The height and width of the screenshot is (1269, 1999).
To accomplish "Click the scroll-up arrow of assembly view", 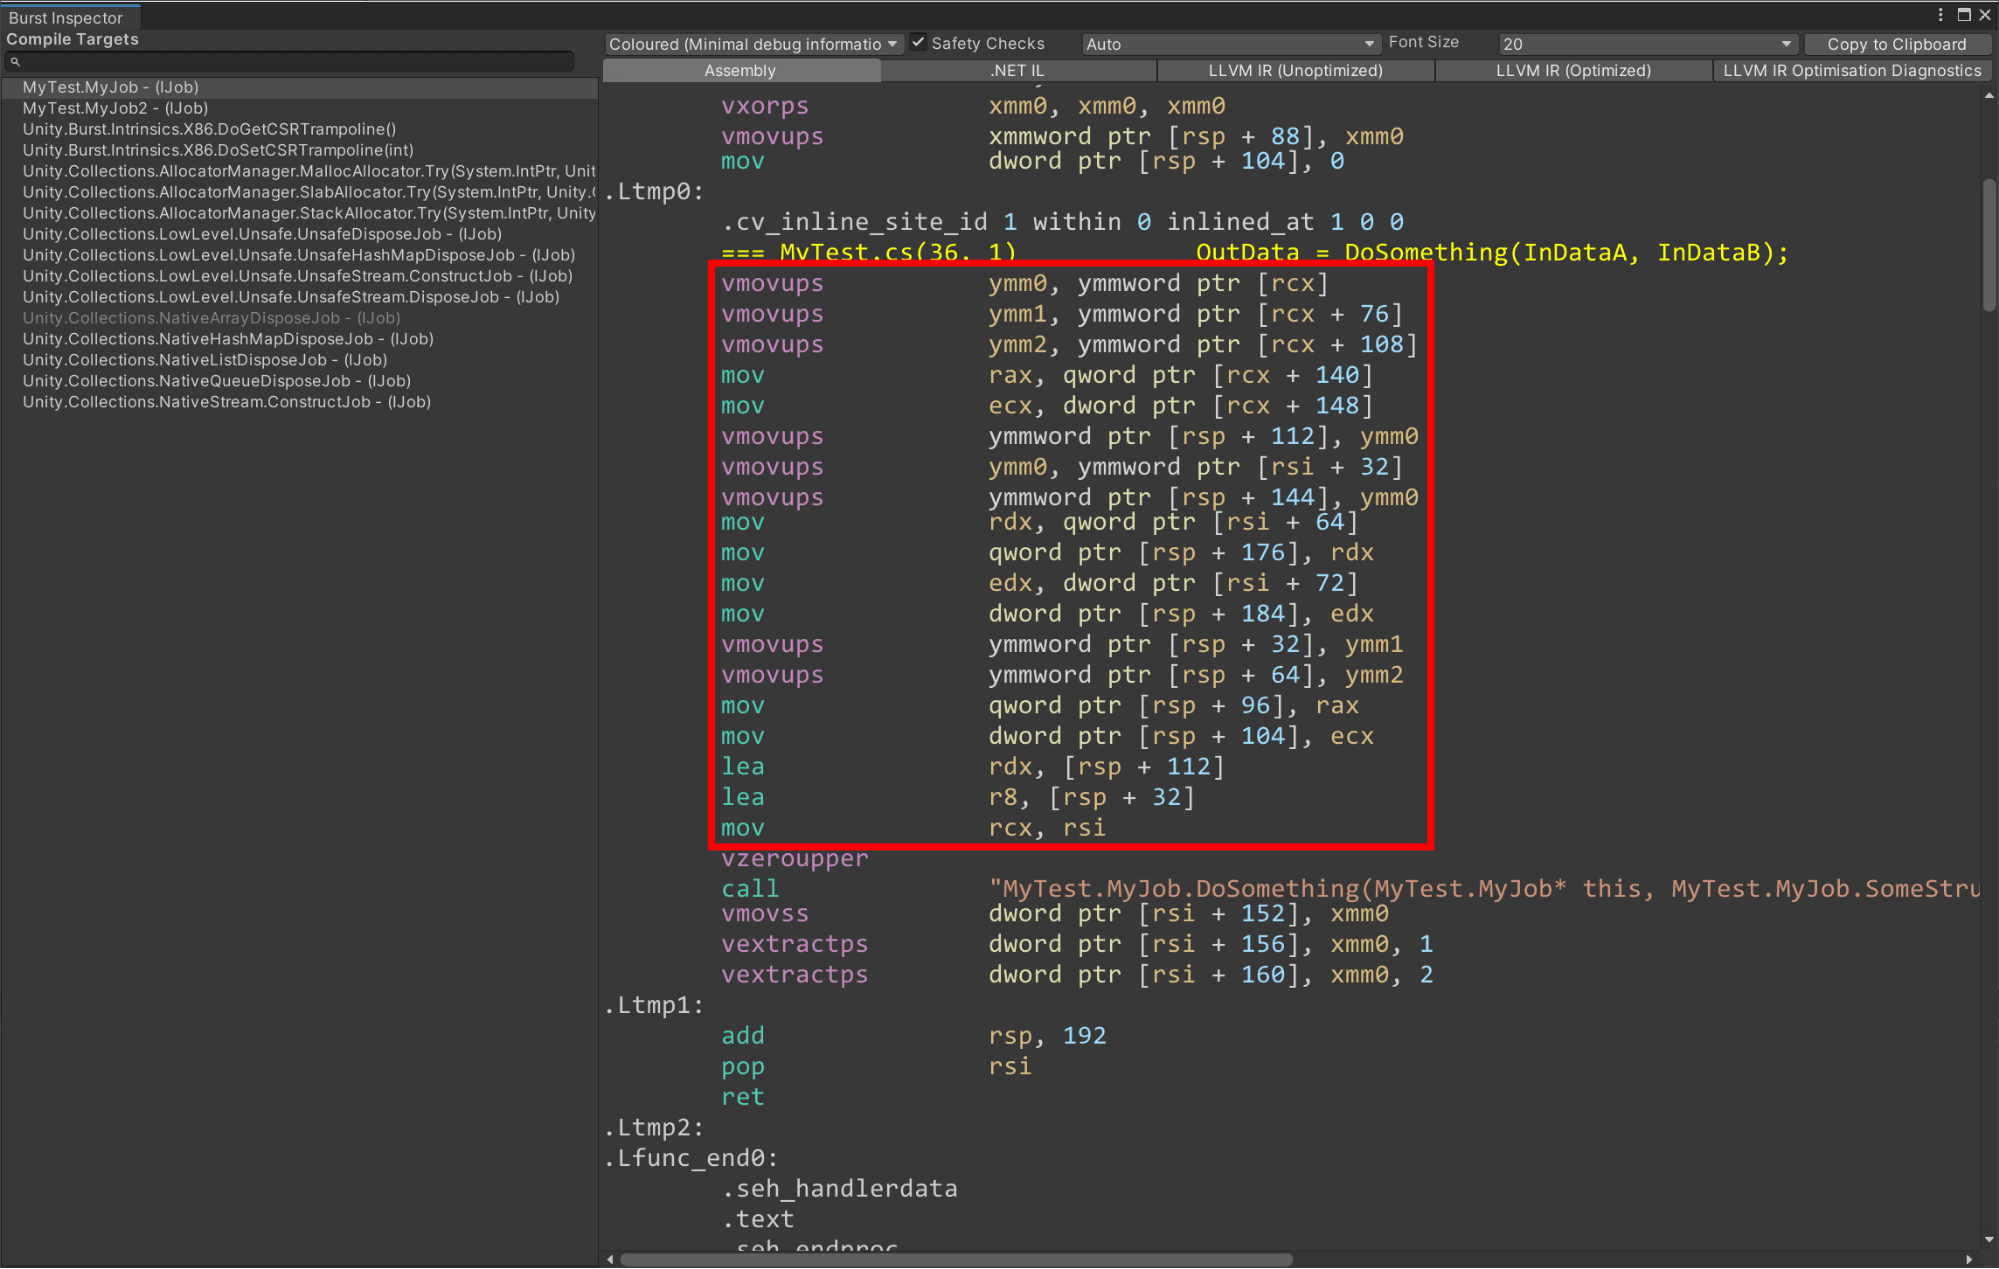I will [x=1989, y=96].
